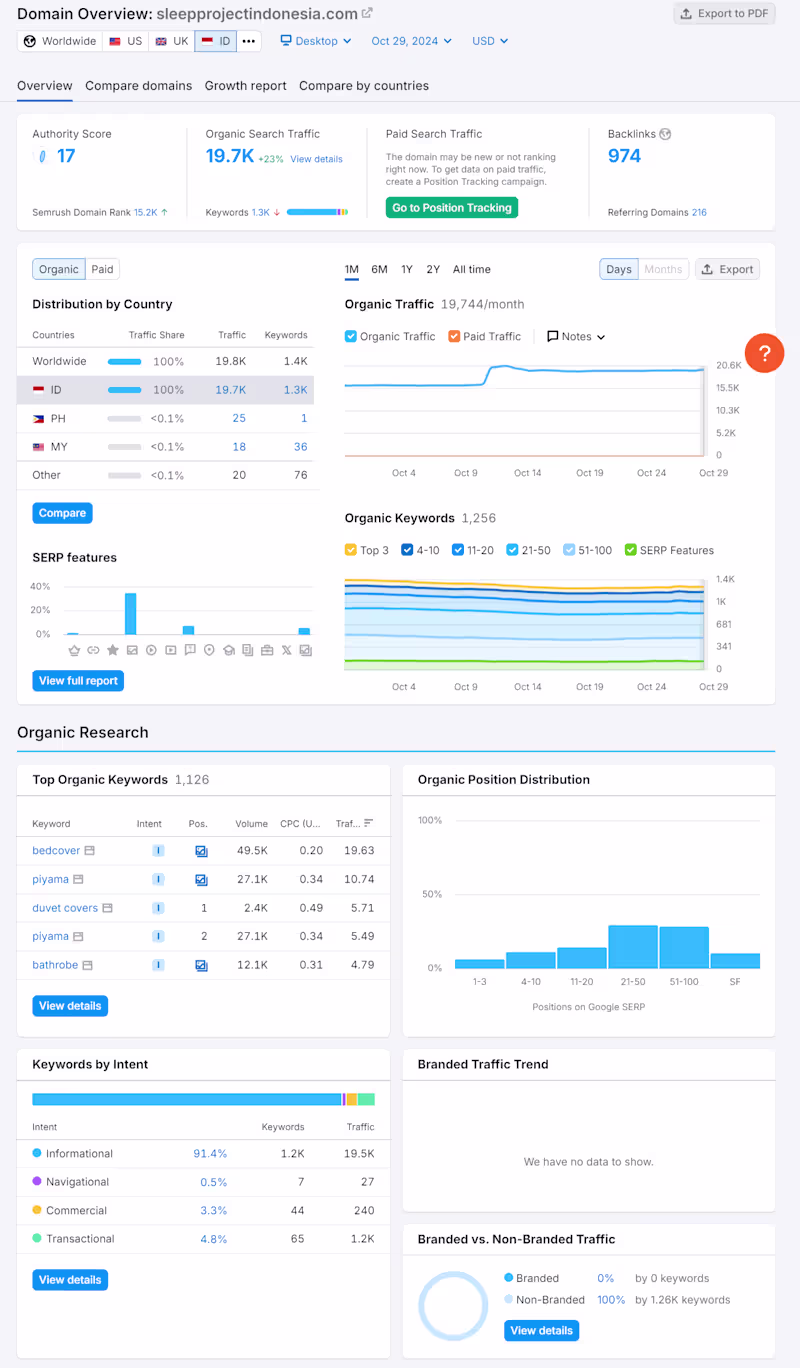The image size is (800, 1368).
Task: Switch chart to Months view
Action: click(663, 269)
